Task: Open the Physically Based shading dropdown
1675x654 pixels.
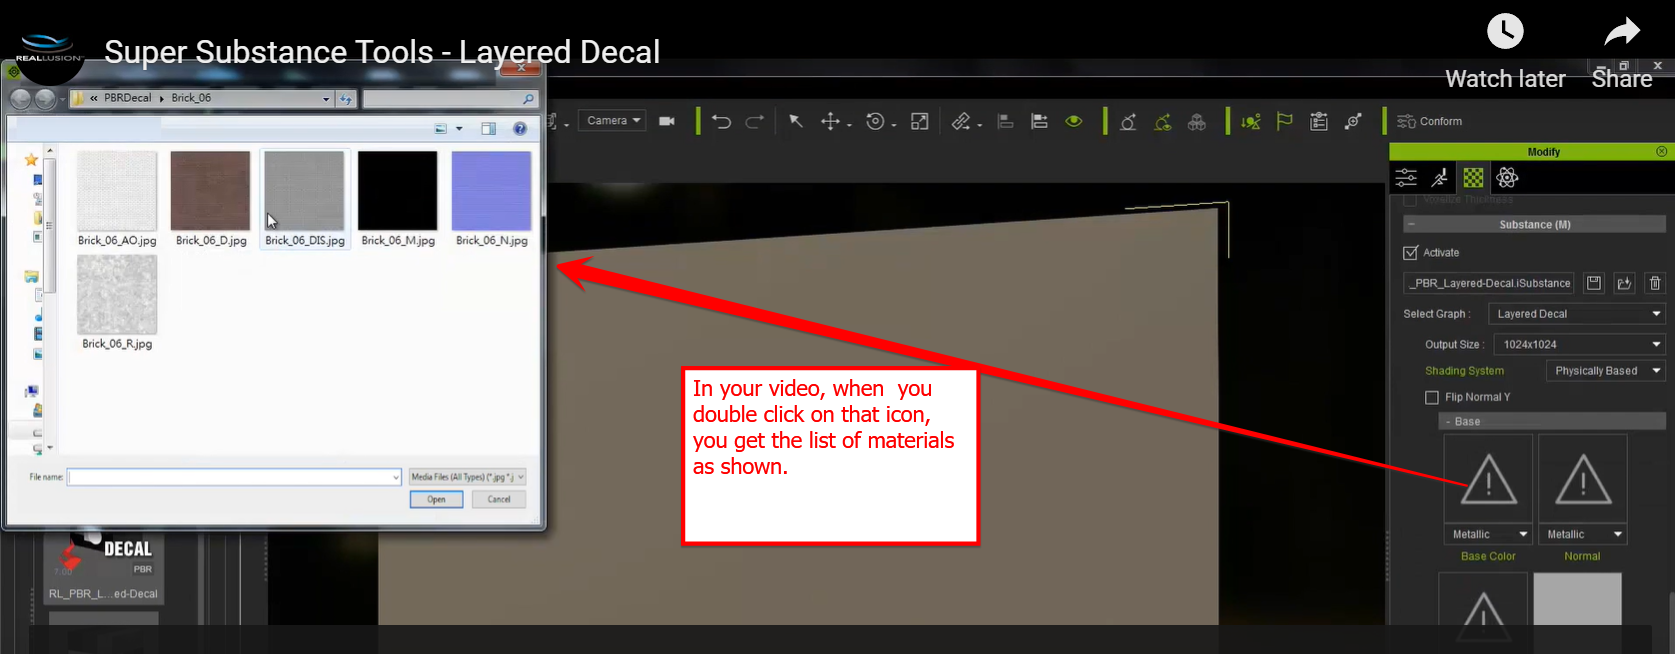Action: point(1604,371)
